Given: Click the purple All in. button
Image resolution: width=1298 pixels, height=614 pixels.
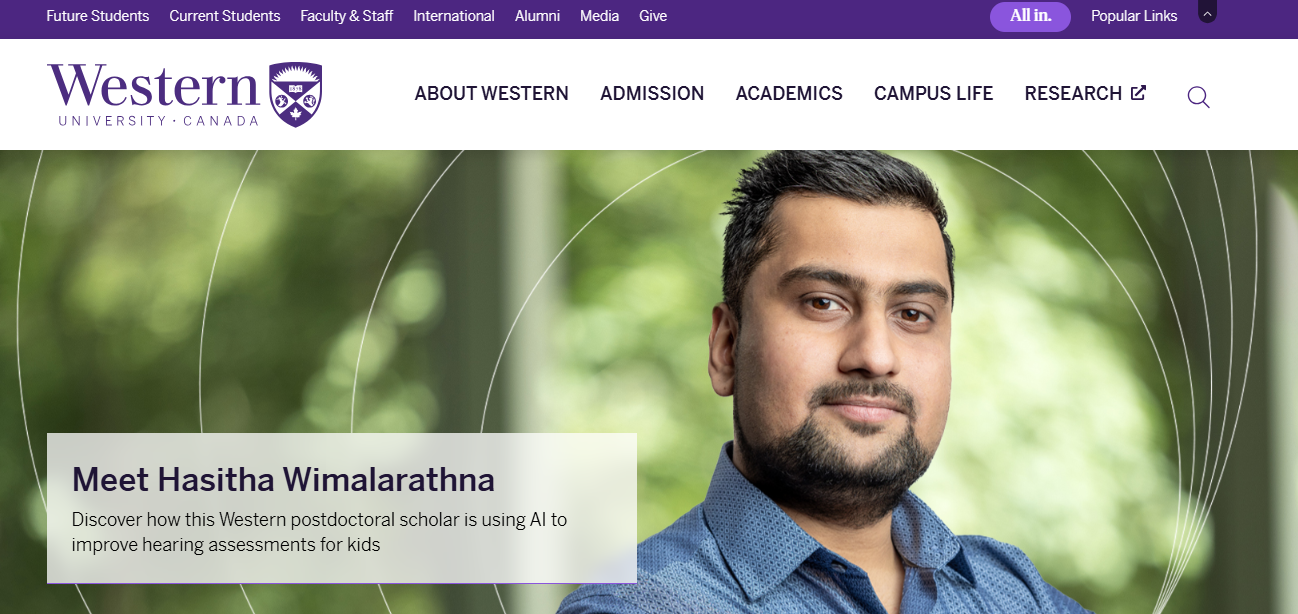Looking at the screenshot, I should 1030,16.
